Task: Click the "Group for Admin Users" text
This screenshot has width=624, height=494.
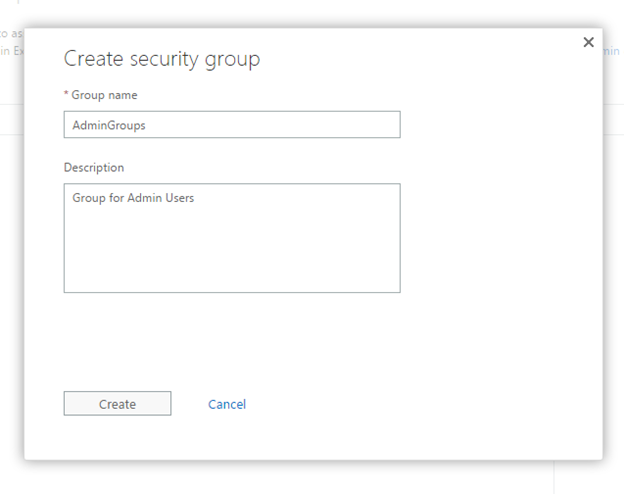Action: click(133, 198)
